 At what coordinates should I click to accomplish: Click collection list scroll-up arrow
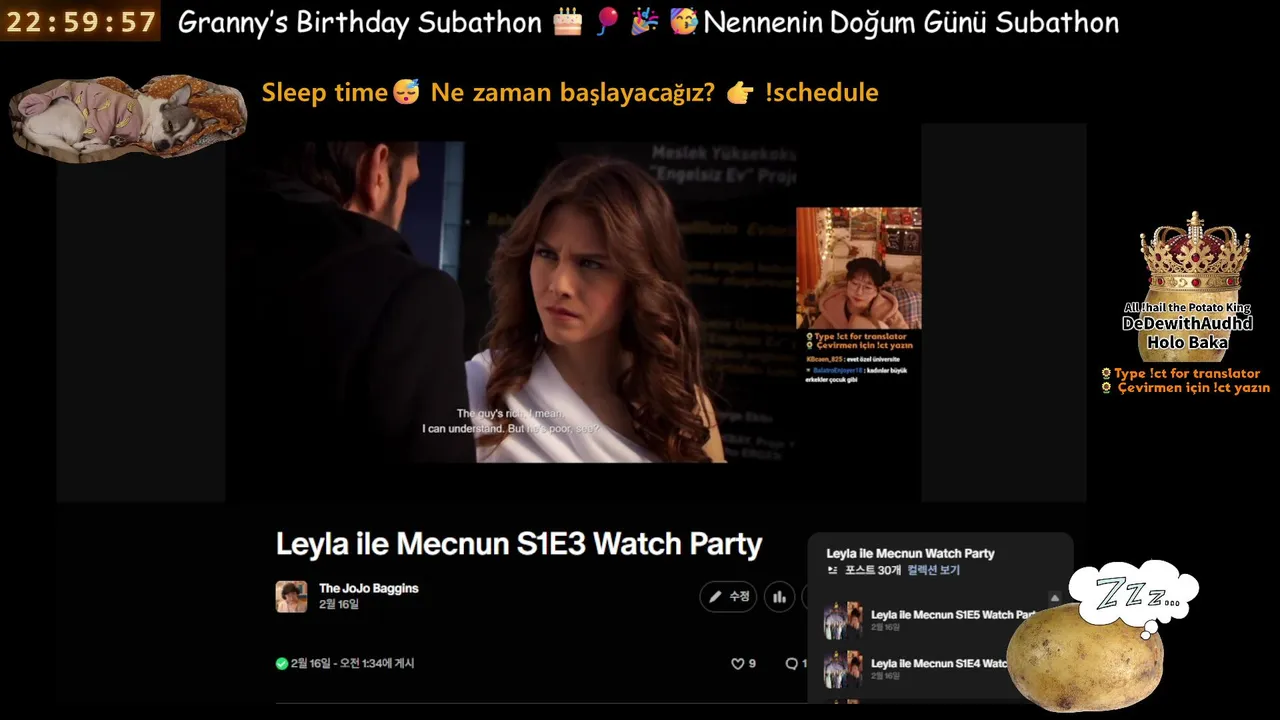(x=1054, y=598)
